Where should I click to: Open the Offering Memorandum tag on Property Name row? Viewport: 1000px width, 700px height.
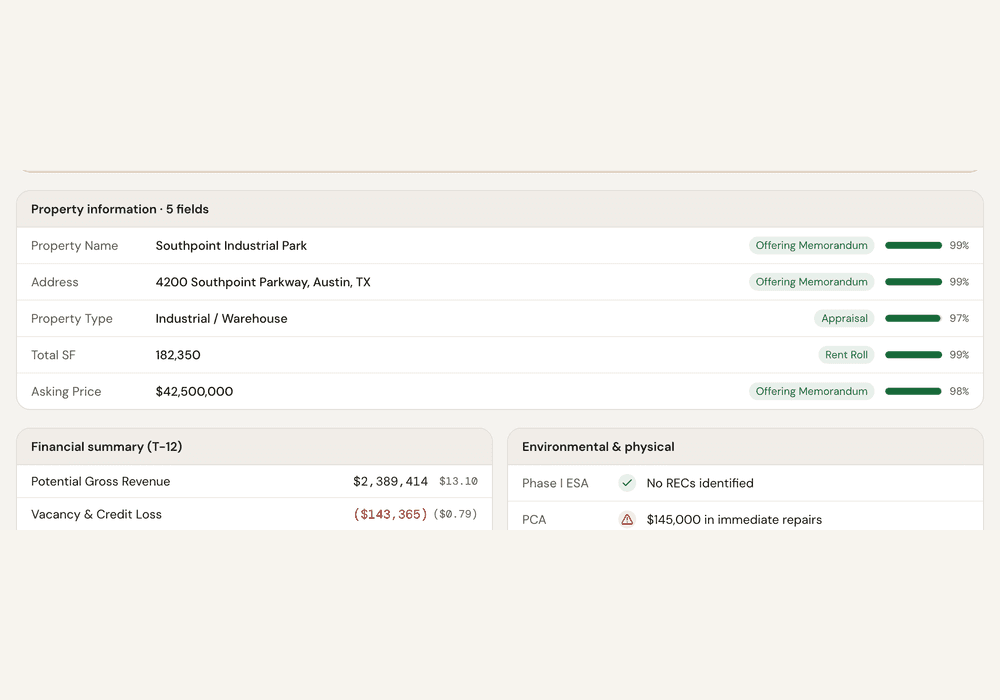click(x=811, y=245)
